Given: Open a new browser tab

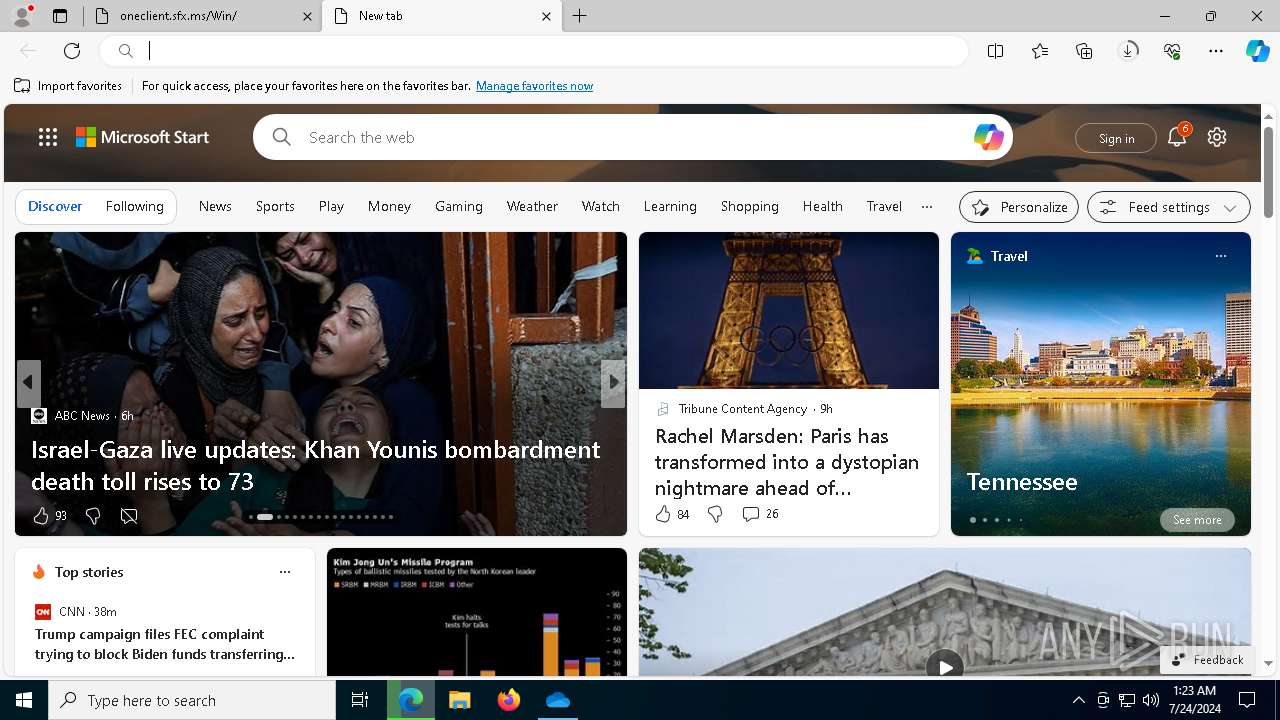Looking at the screenshot, I should pyautogui.click(x=580, y=16).
